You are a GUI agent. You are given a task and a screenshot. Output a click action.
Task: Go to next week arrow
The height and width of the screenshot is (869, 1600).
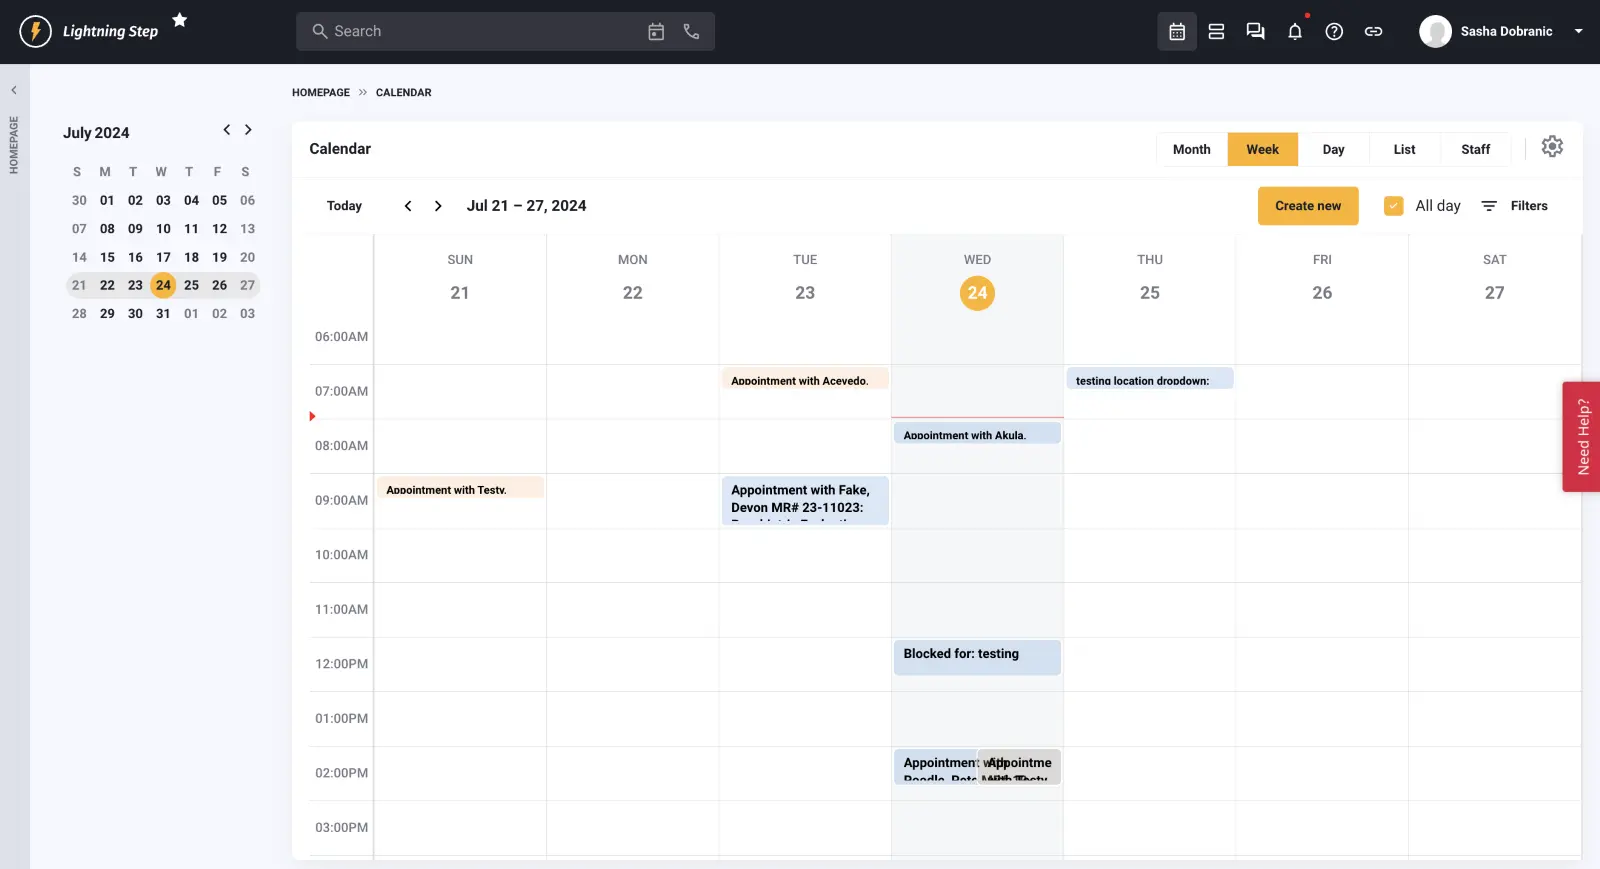[438, 206]
